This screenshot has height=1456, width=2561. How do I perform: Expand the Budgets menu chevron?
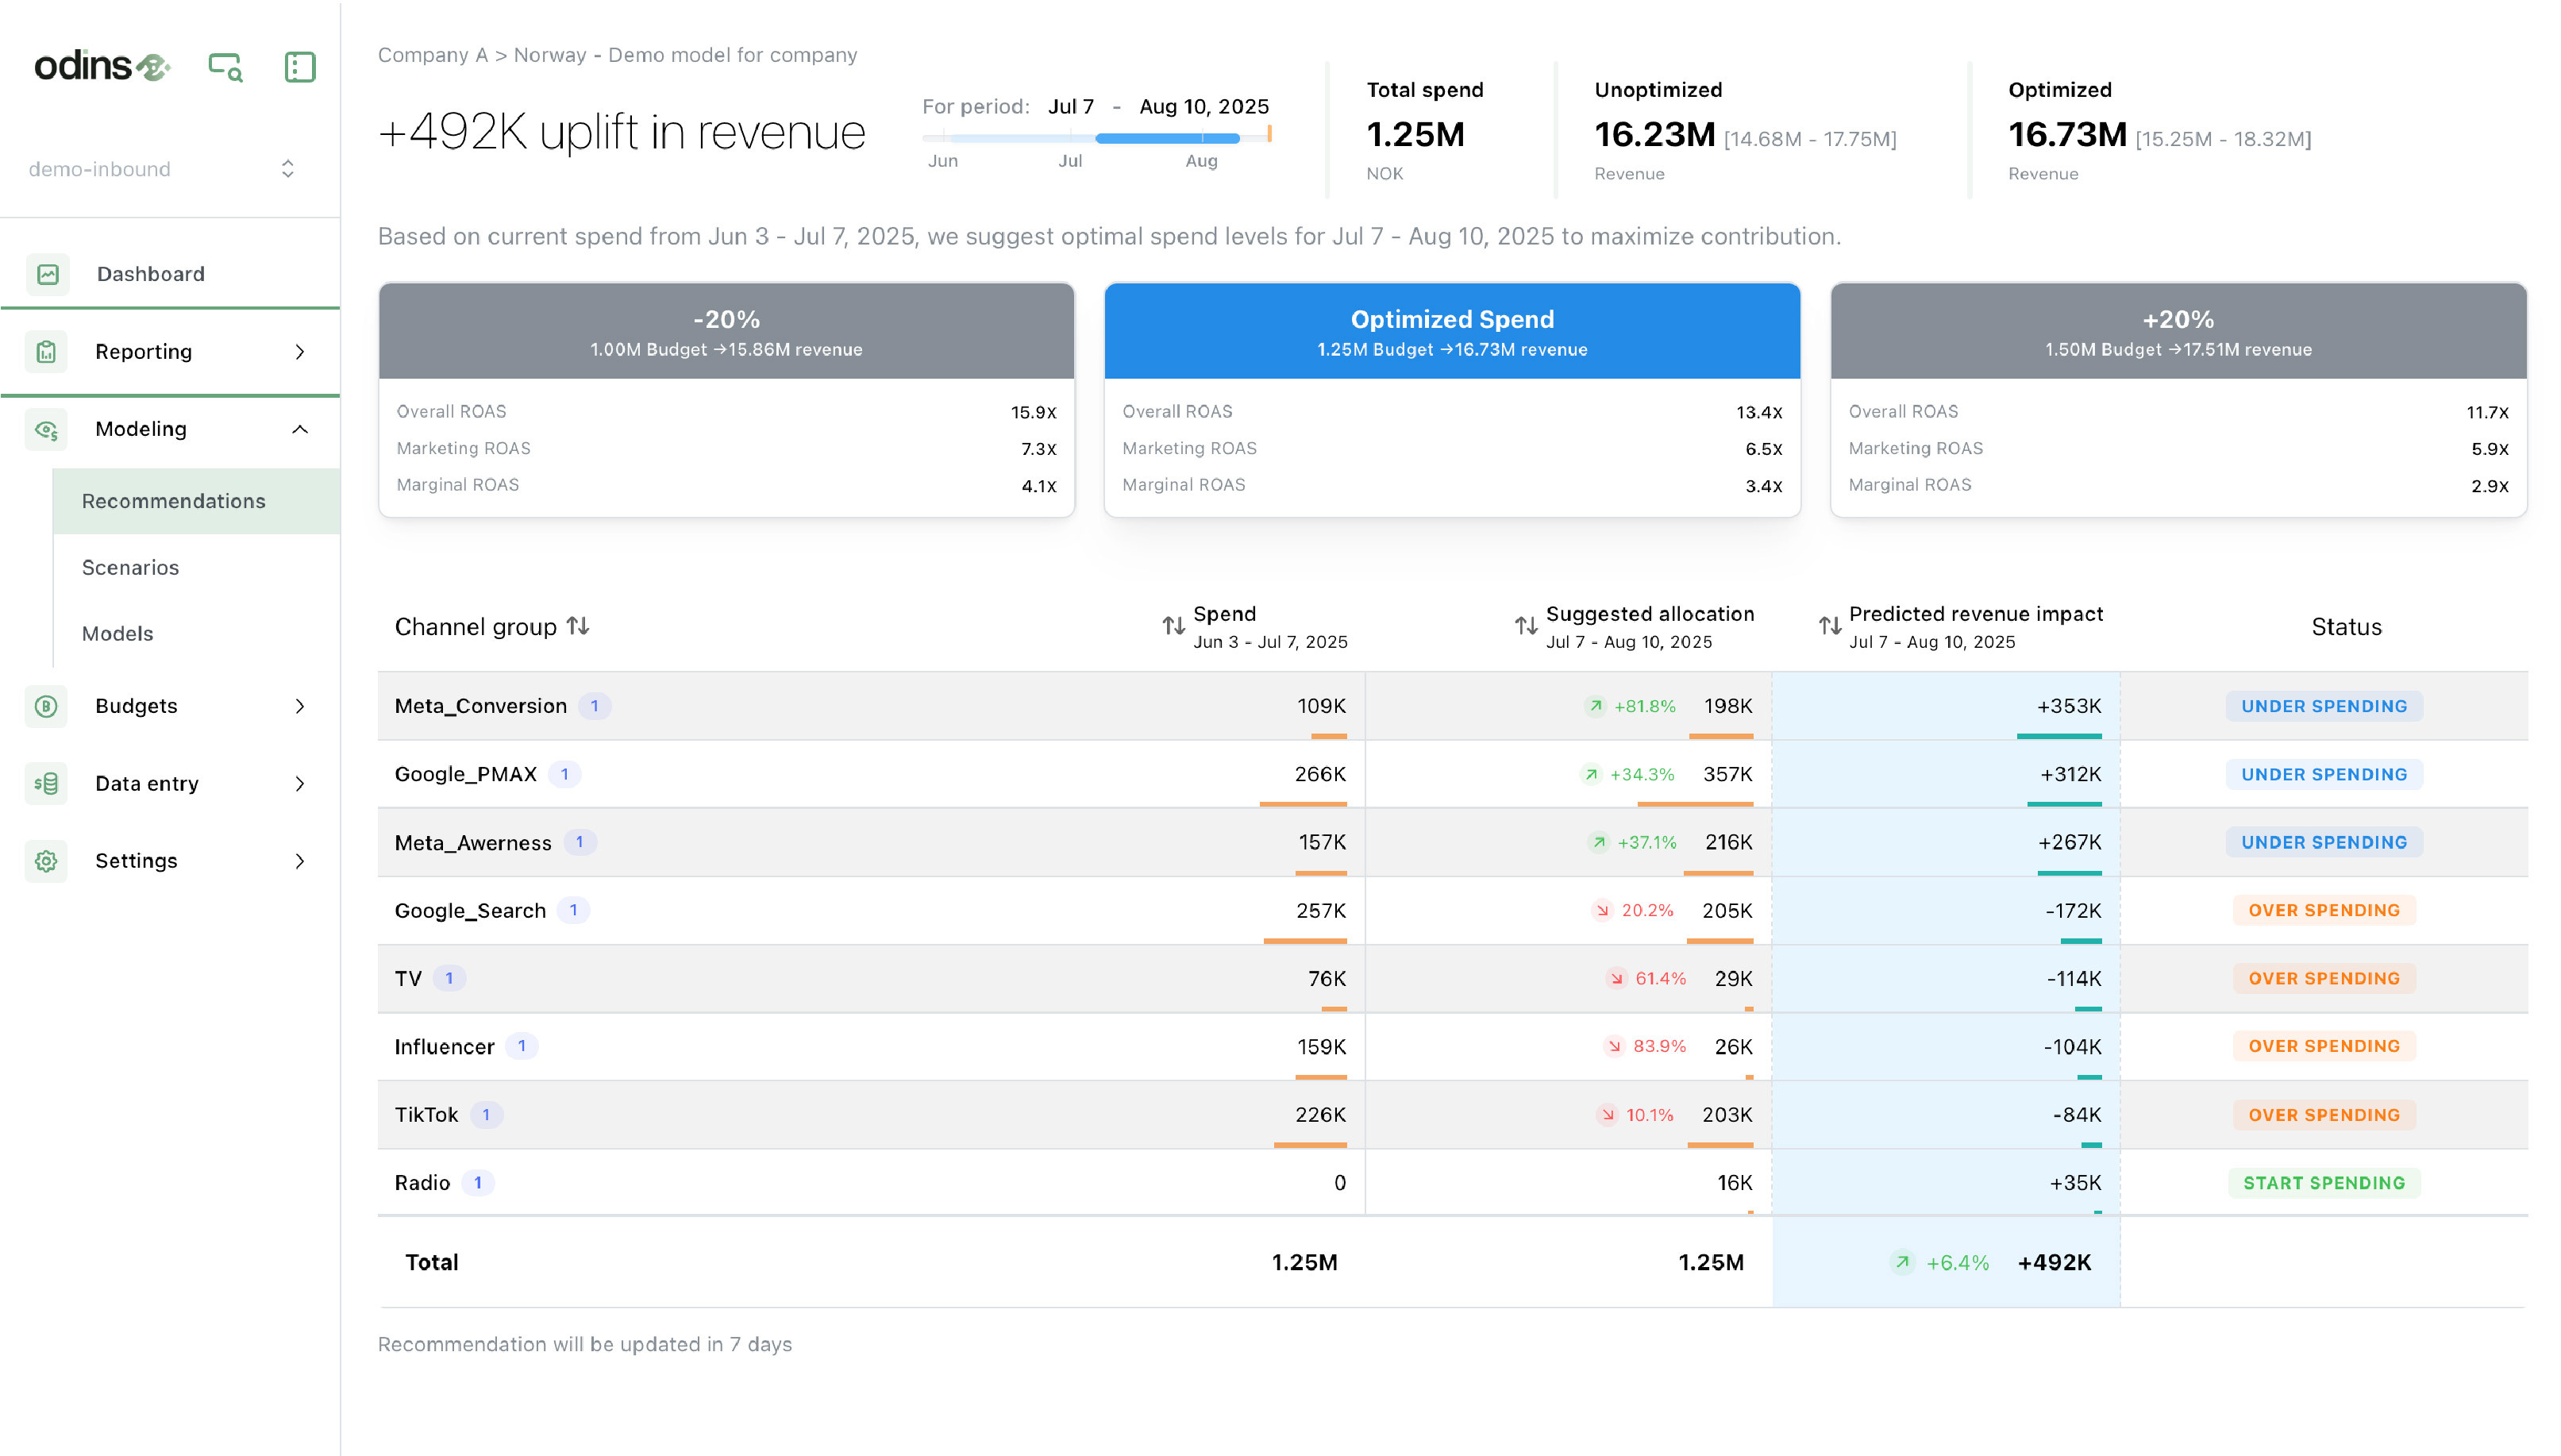coord(299,706)
